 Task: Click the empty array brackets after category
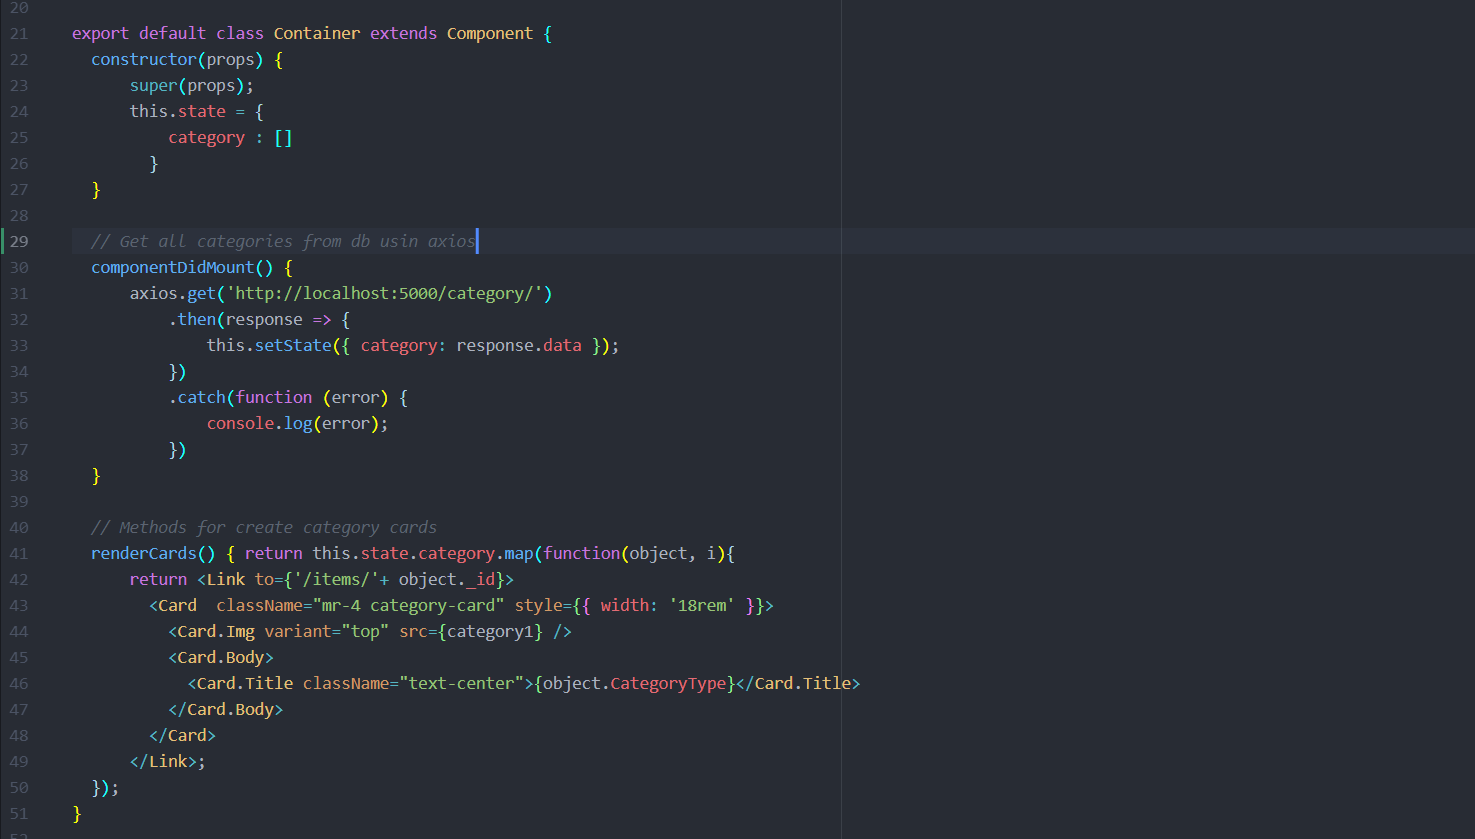[x=283, y=137]
